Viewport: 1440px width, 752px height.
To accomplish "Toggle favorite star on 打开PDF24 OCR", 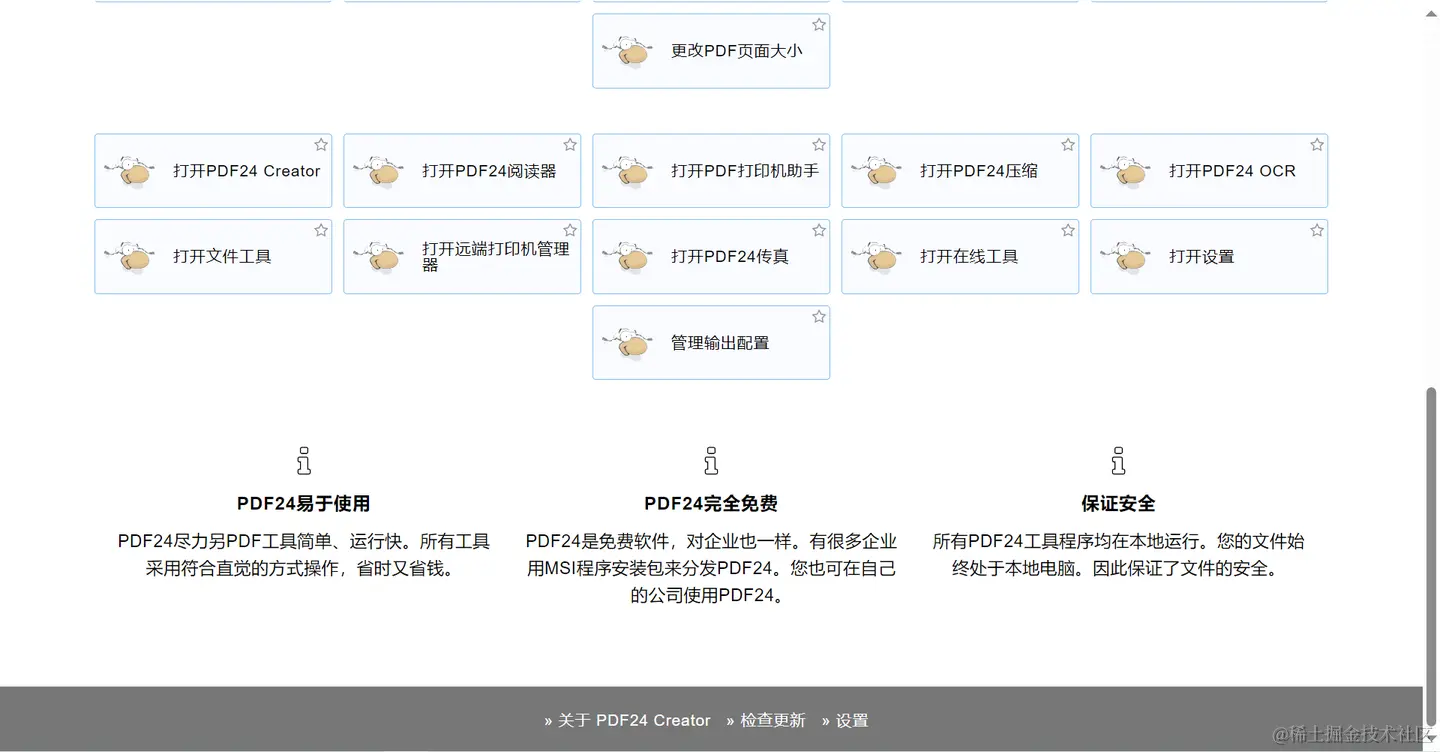I will [1317, 145].
